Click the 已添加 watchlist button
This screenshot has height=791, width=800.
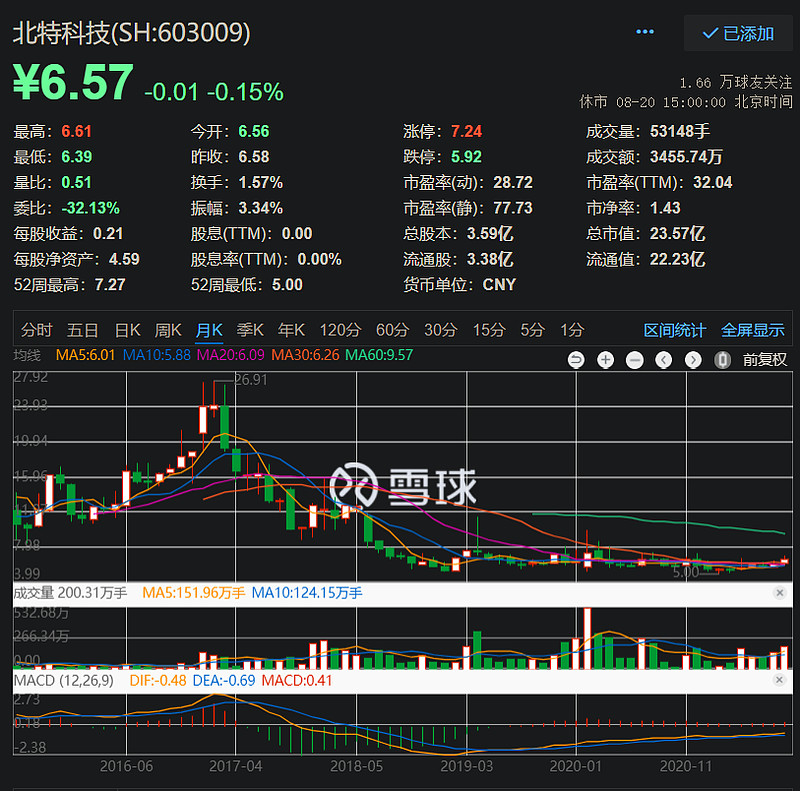click(x=738, y=33)
